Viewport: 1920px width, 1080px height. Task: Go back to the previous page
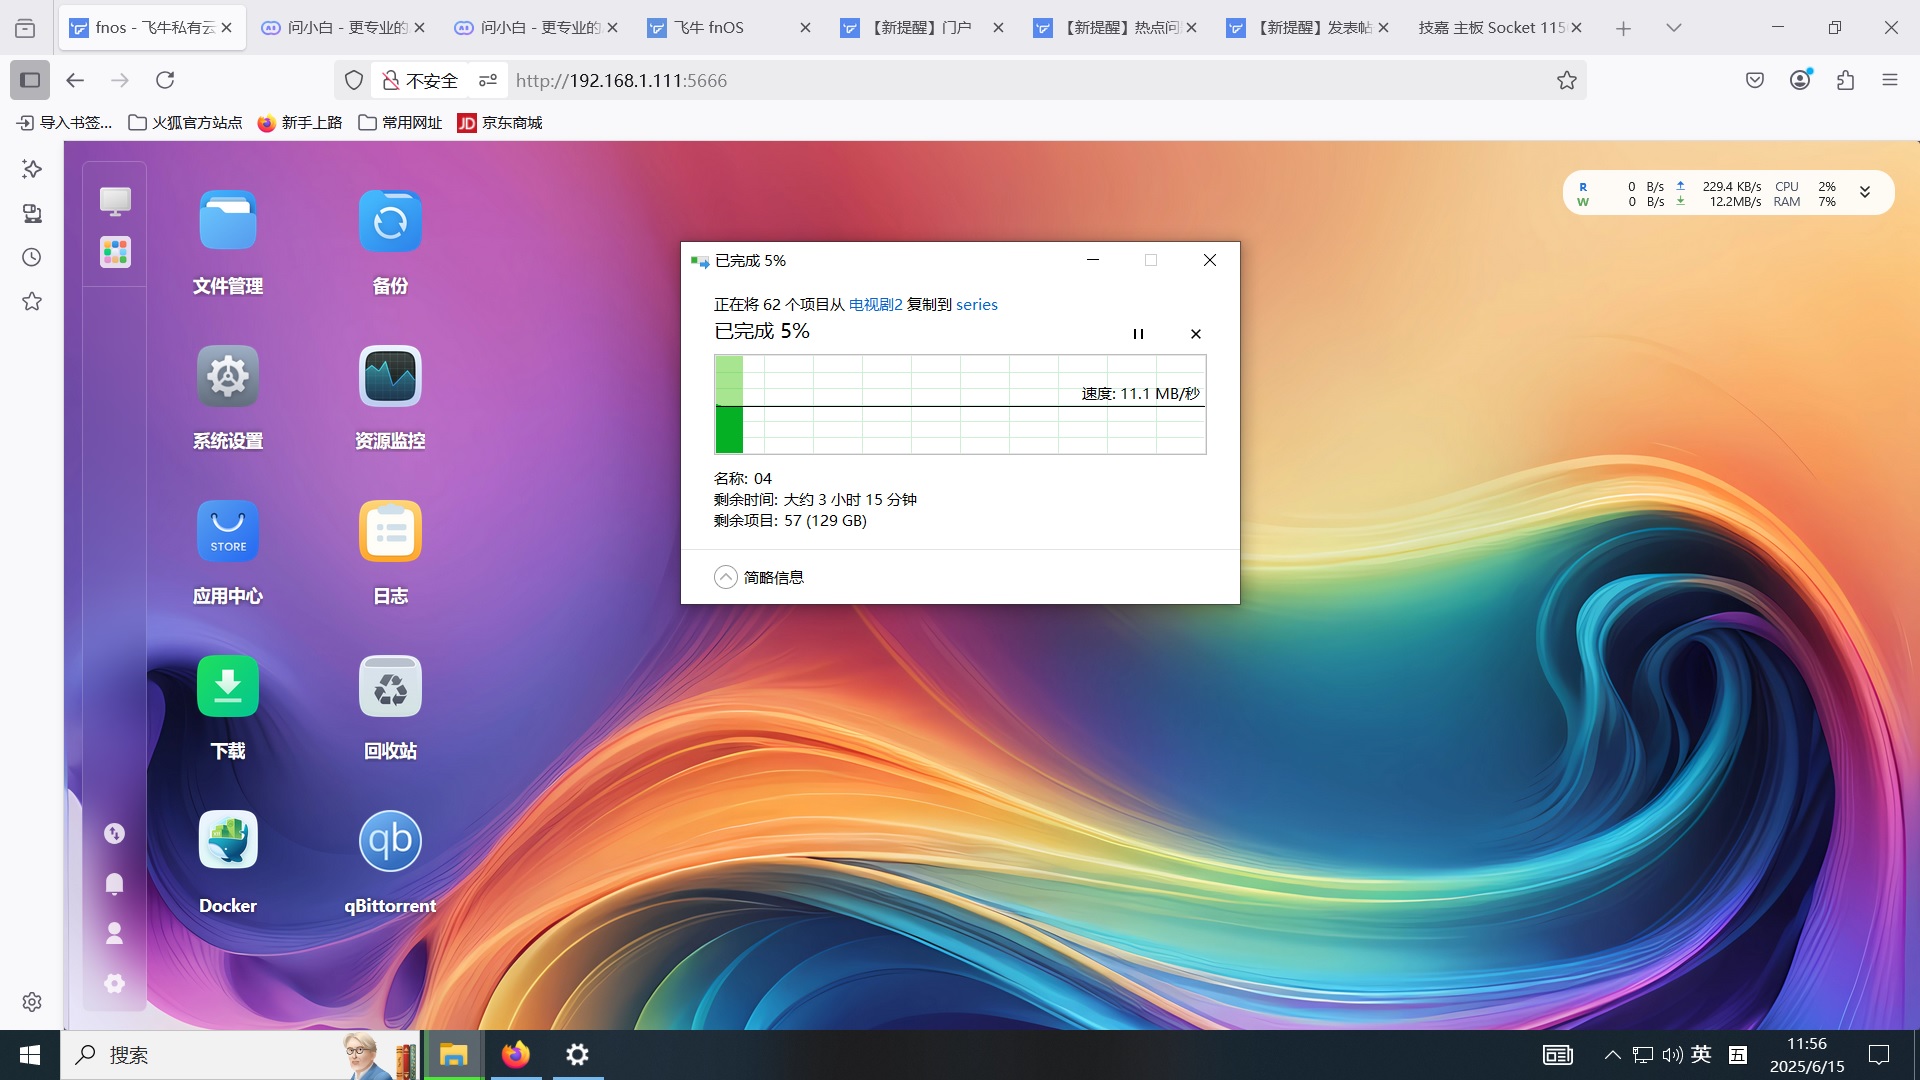(75, 80)
